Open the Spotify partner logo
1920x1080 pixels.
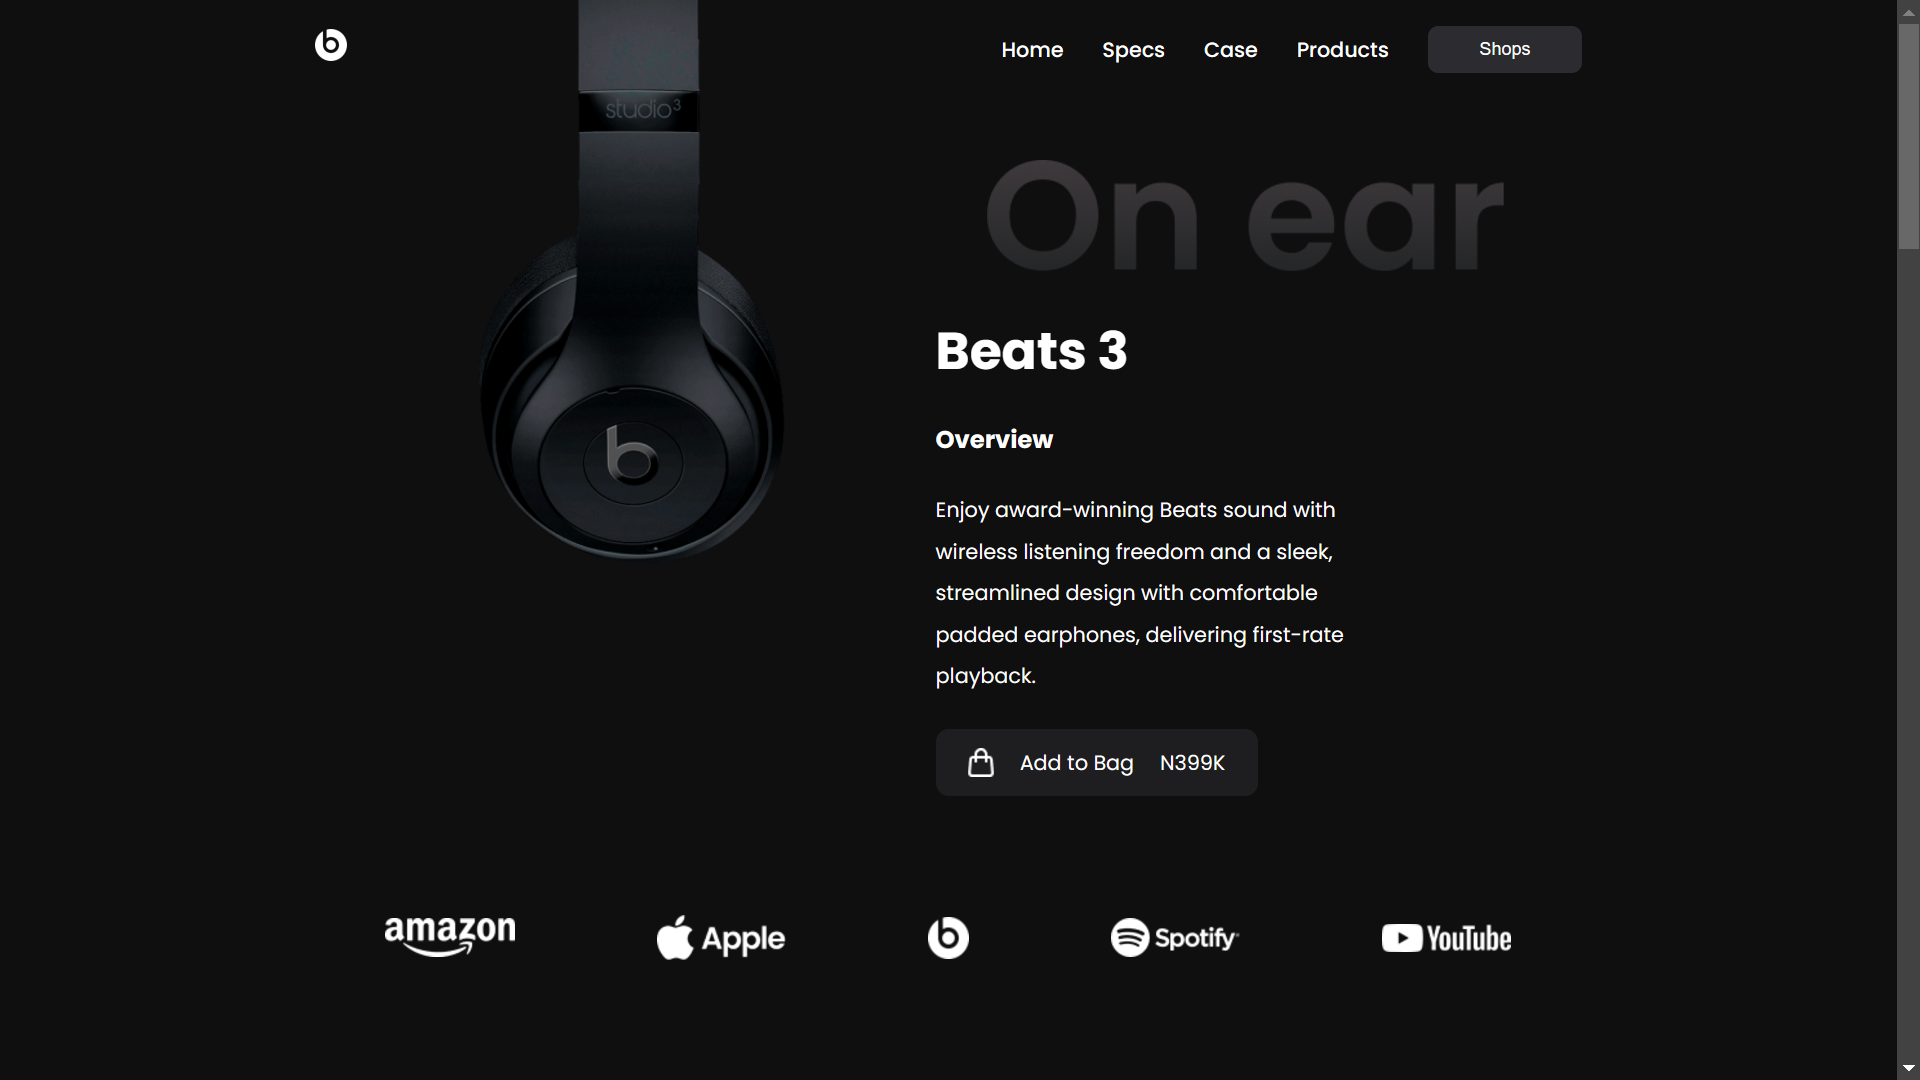point(1175,938)
